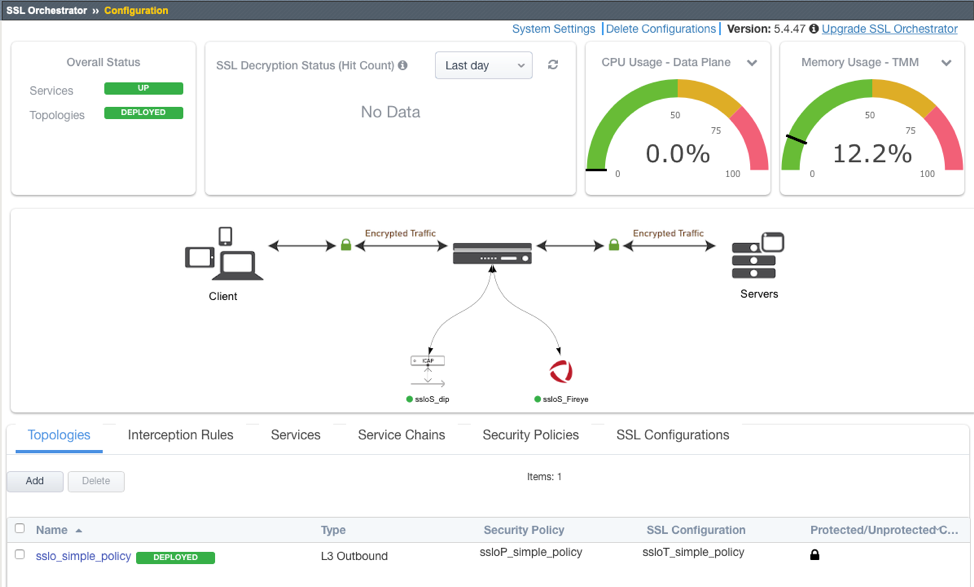Click the green lock icon near Servers
Viewport: 974px width, 587px height.
coord(614,245)
